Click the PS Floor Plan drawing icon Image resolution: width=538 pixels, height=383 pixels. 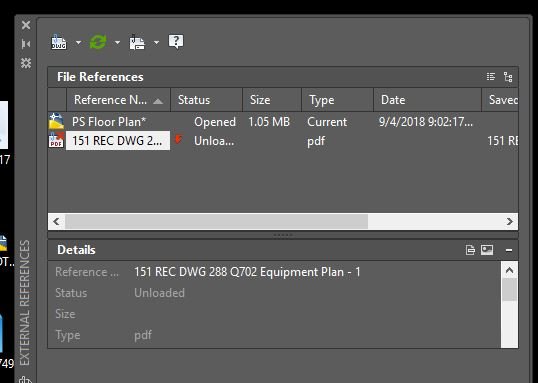coord(56,121)
